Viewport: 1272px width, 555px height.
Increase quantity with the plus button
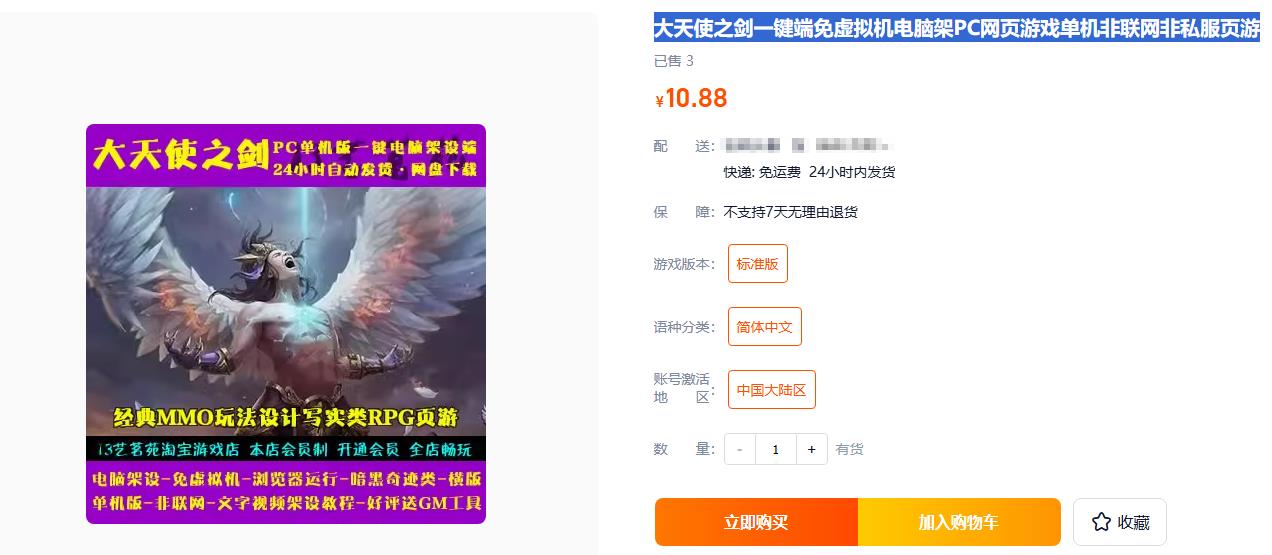[812, 449]
